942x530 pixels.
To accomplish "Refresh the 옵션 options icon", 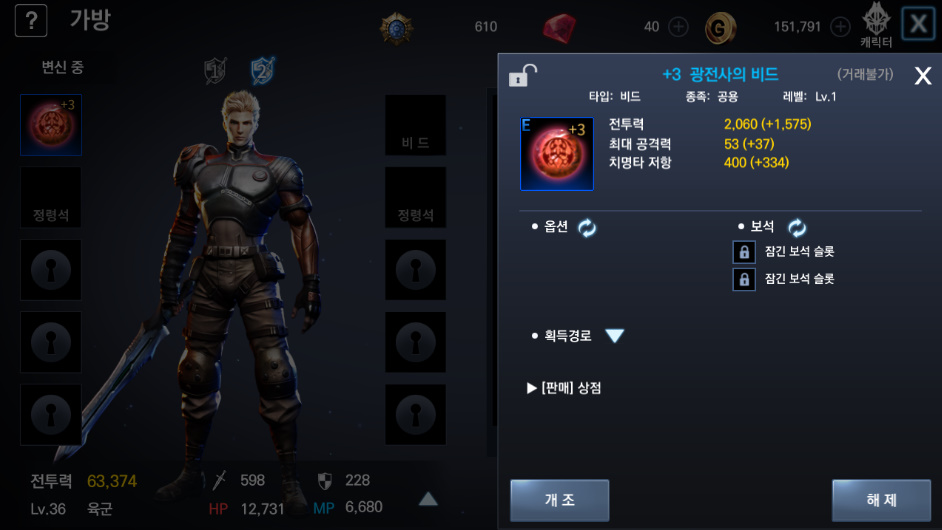I will (587, 228).
